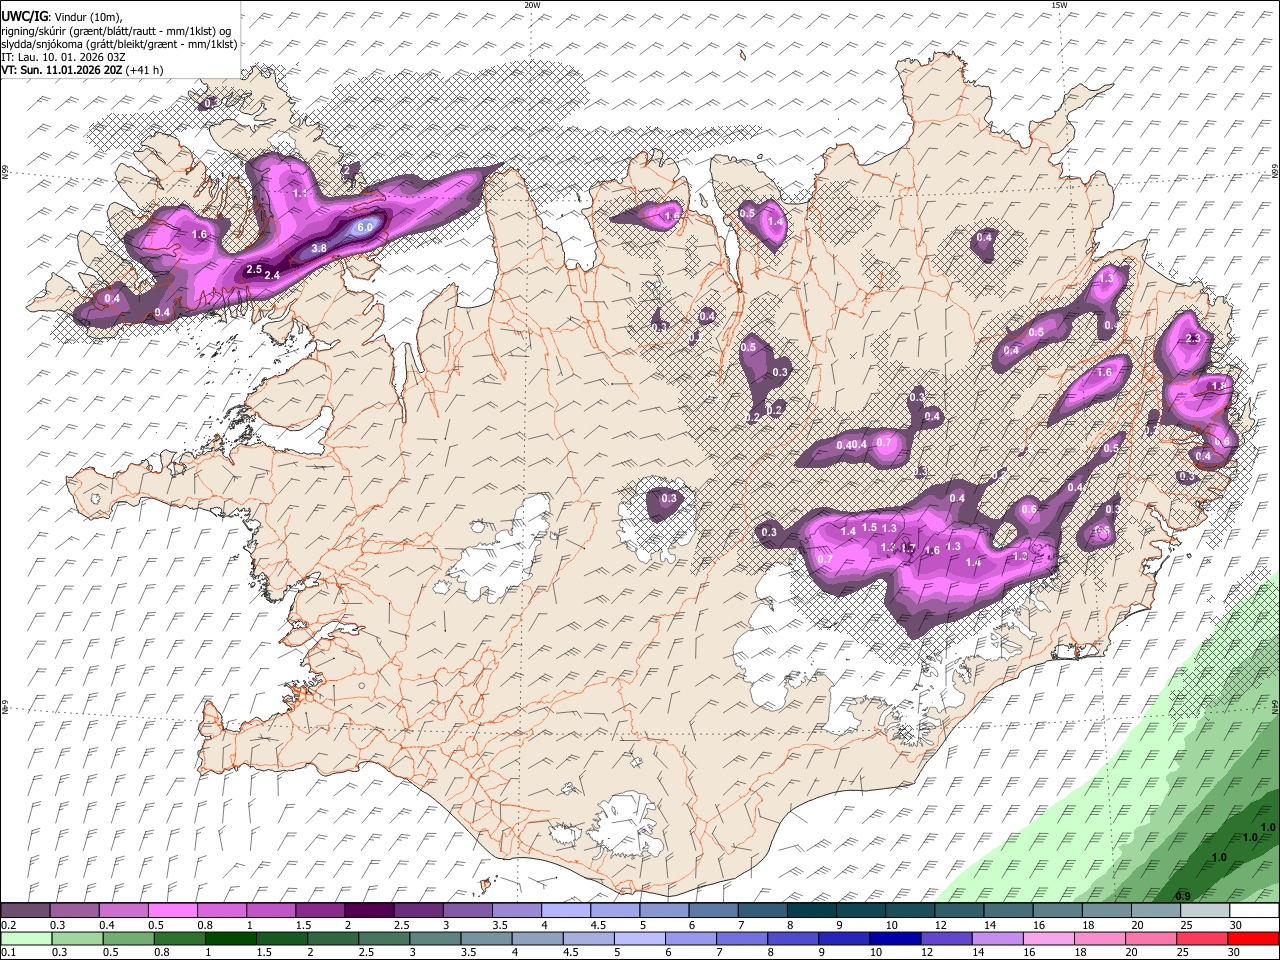Viewport: 1280px width, 960px height.
Task: Pick dark purple top swatch between 2 and 2.5
Action: [368, 910]
